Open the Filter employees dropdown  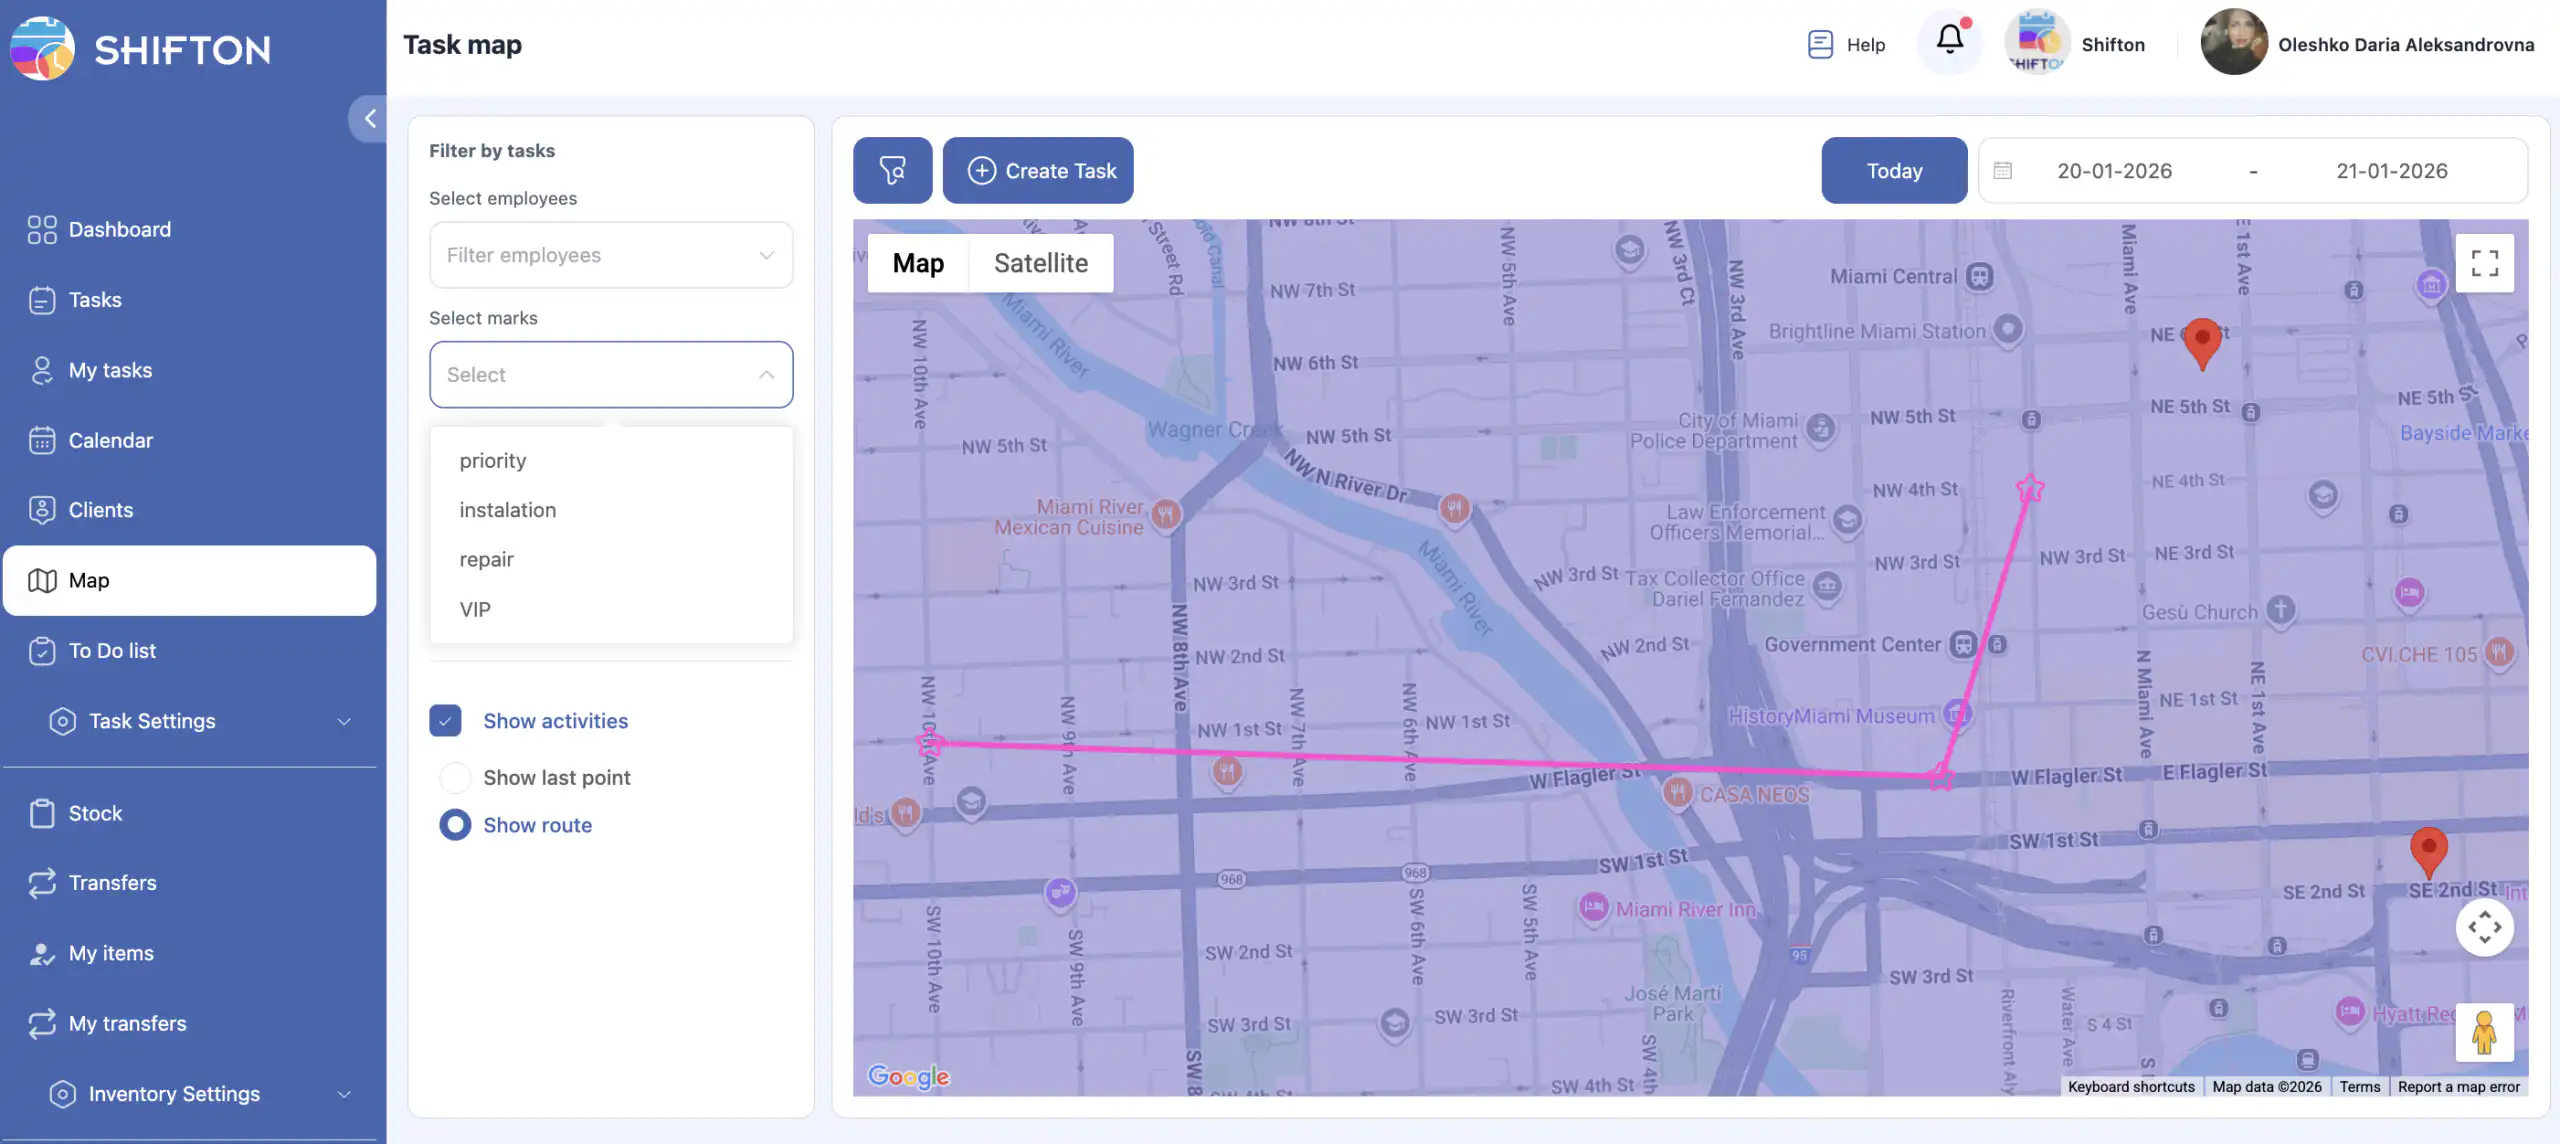point(610,255)
